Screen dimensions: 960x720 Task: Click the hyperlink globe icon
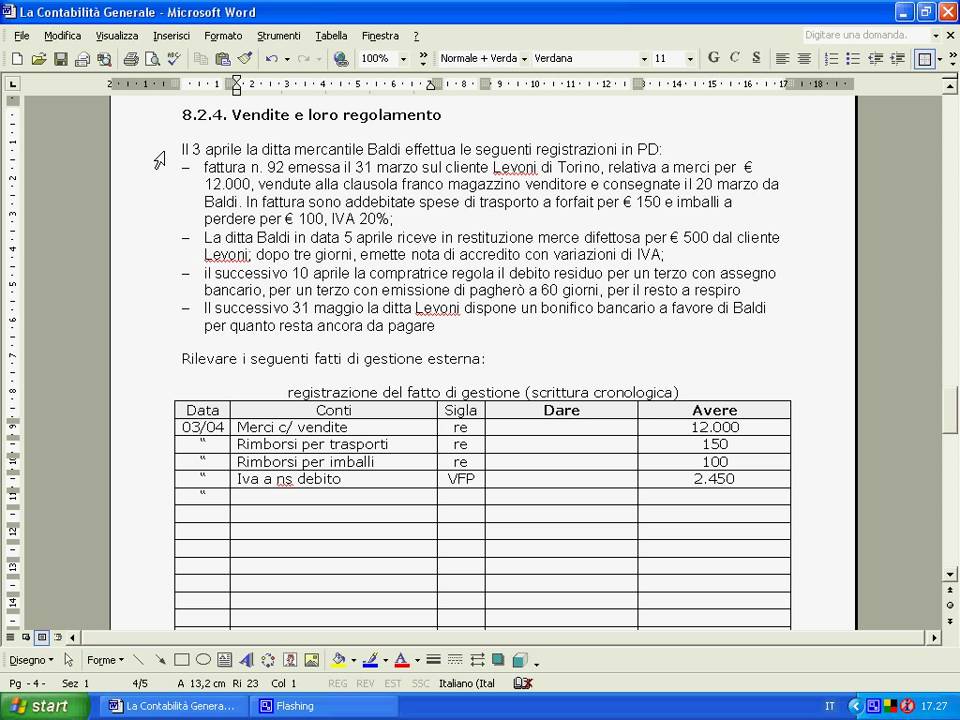[341, 59]
